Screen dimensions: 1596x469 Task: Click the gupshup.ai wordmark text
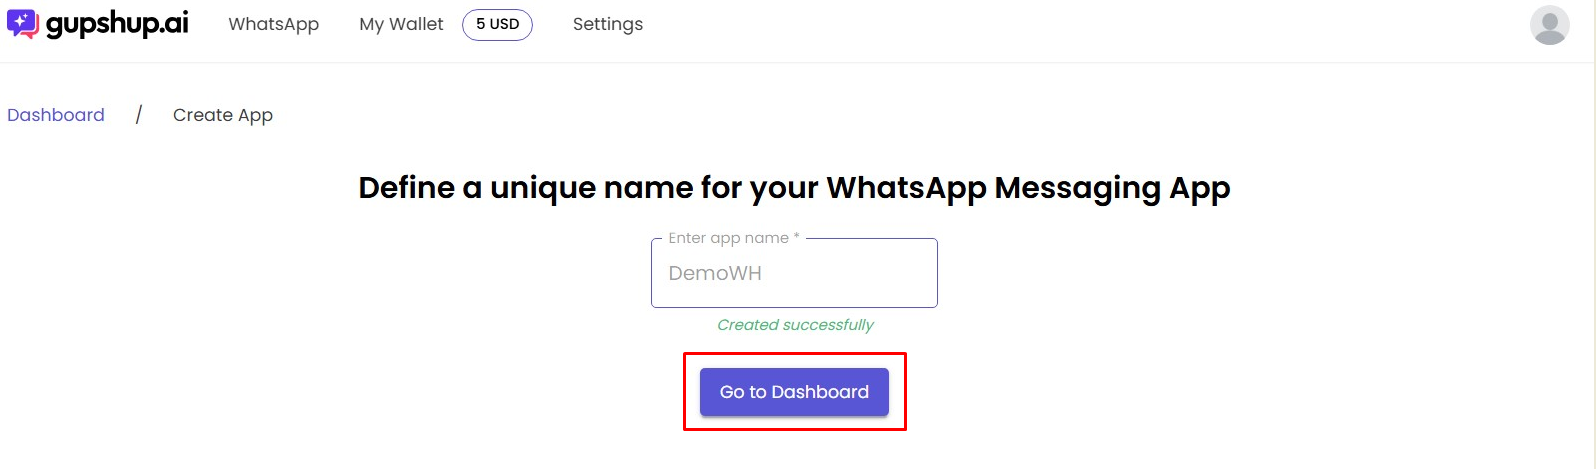coord(117,24)
